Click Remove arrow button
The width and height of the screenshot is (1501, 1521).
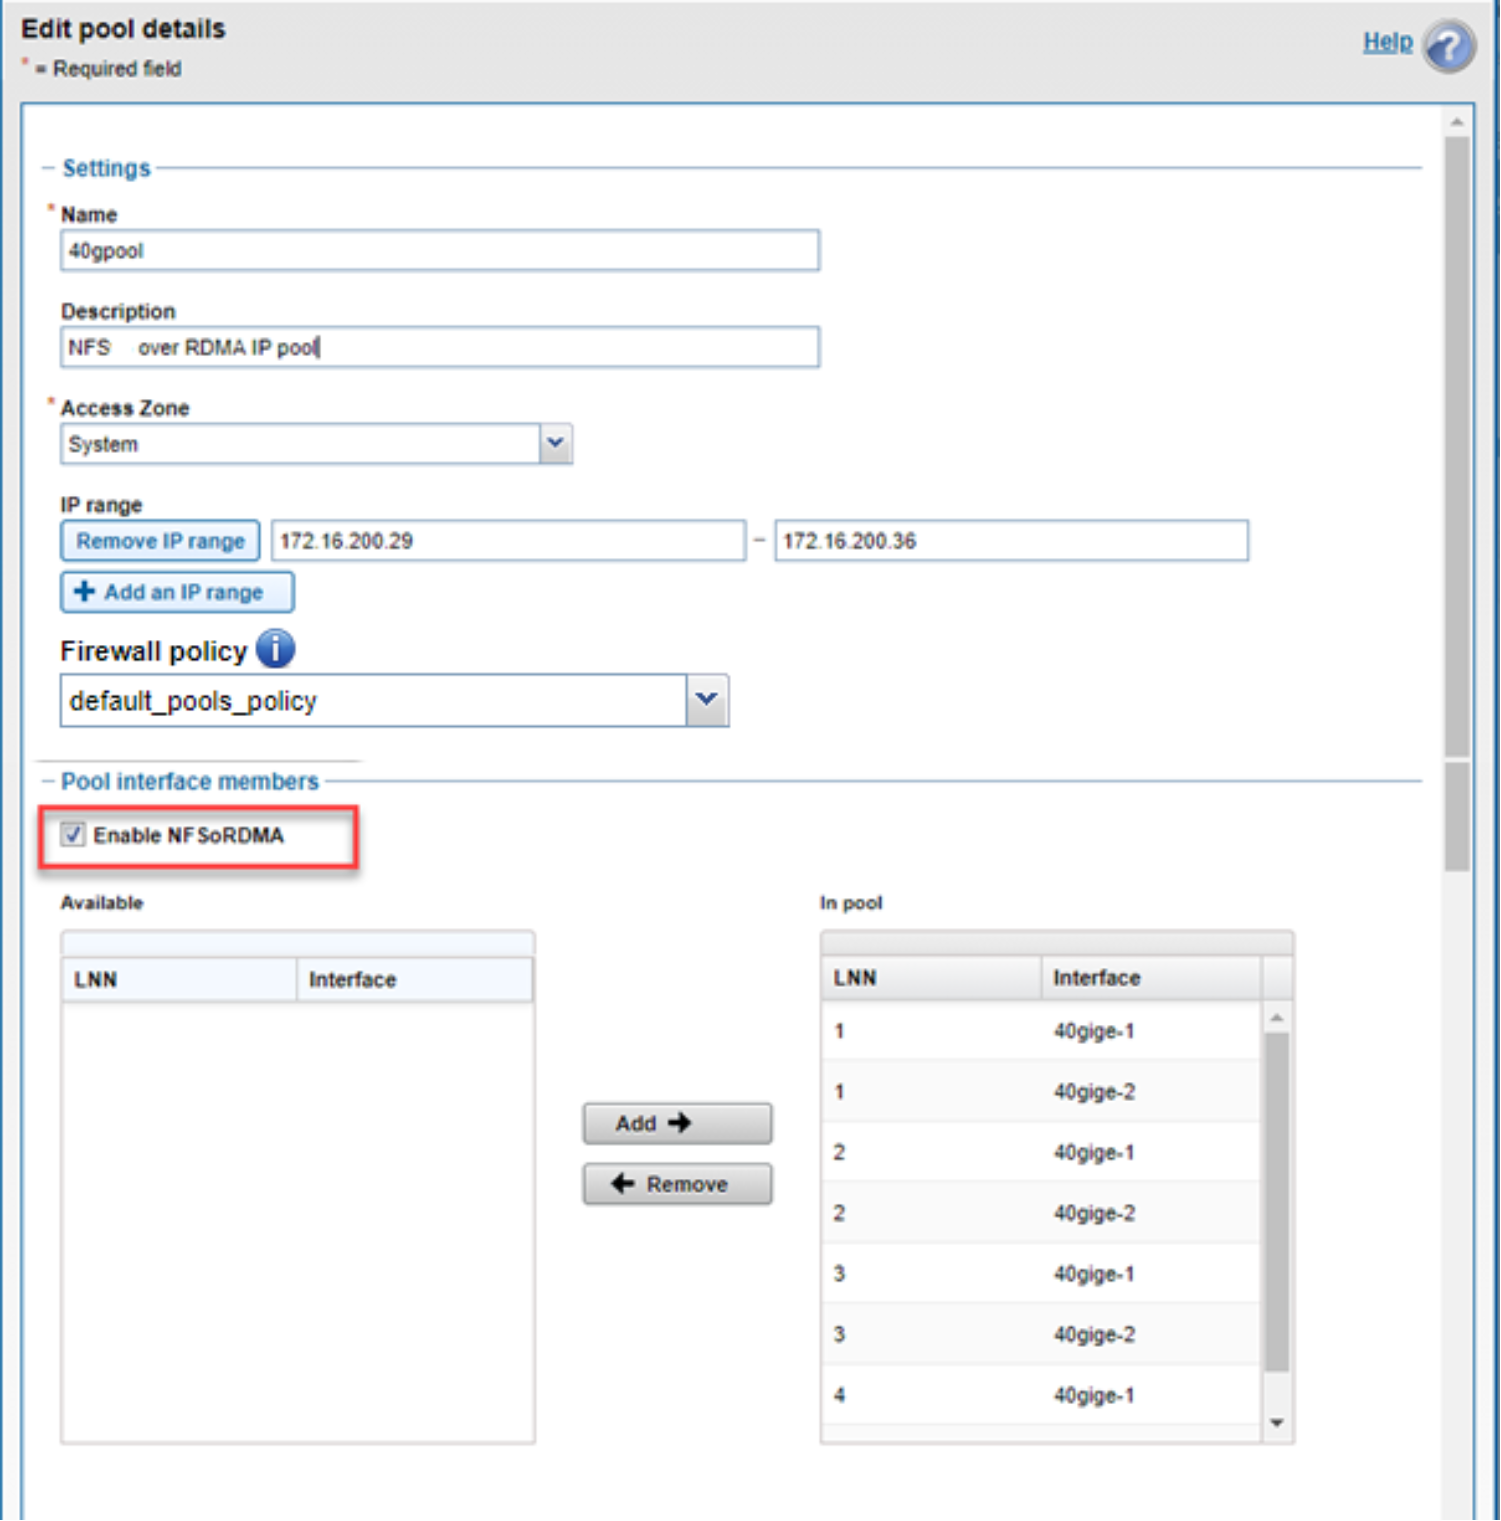pos(677,1184)
